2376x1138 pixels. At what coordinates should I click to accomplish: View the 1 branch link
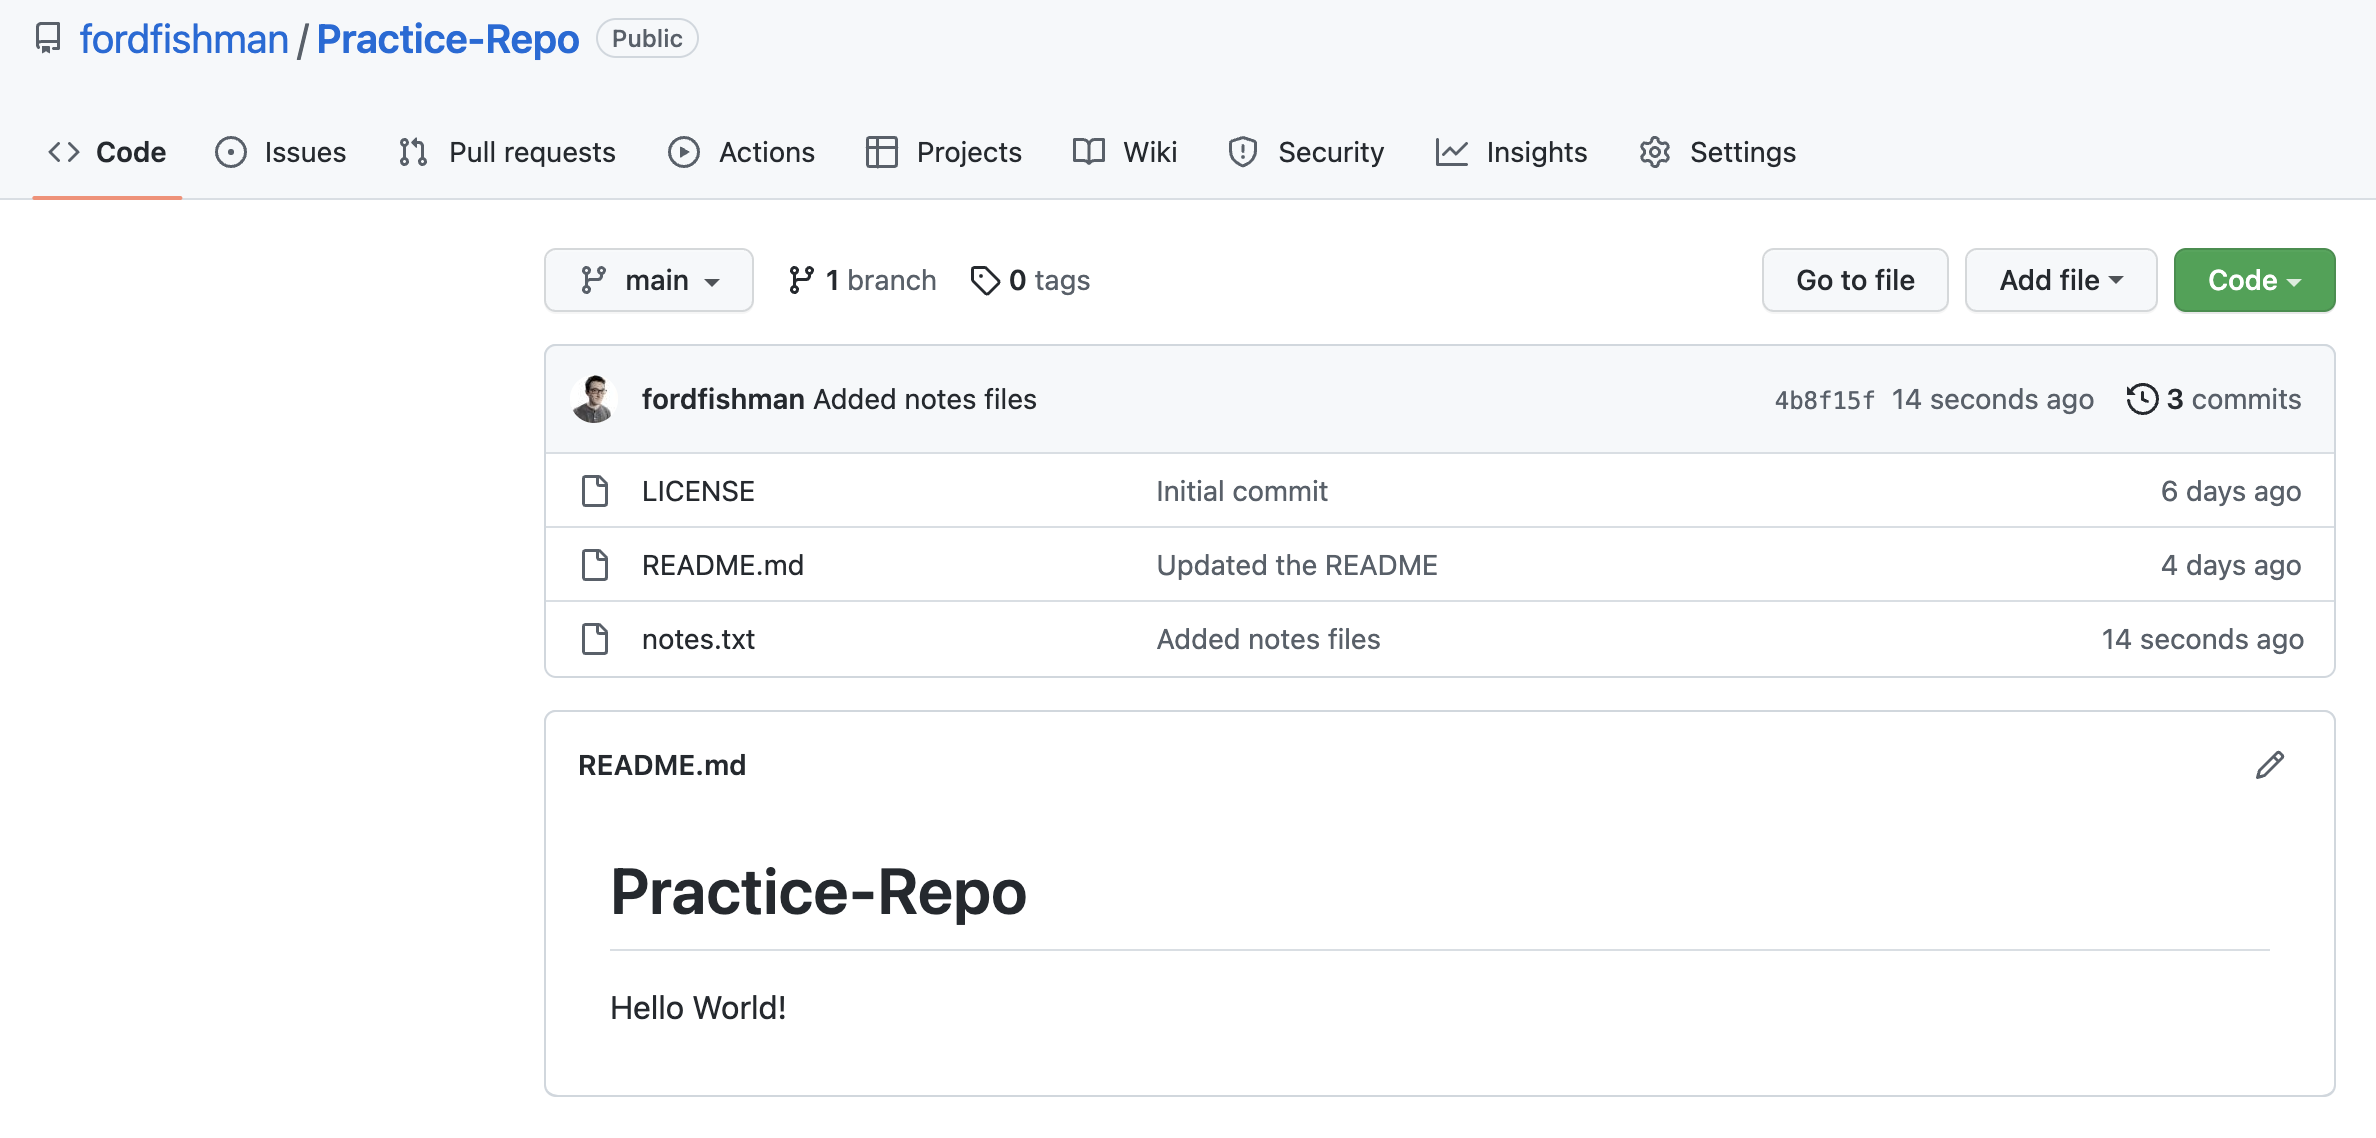click(862, 280)
